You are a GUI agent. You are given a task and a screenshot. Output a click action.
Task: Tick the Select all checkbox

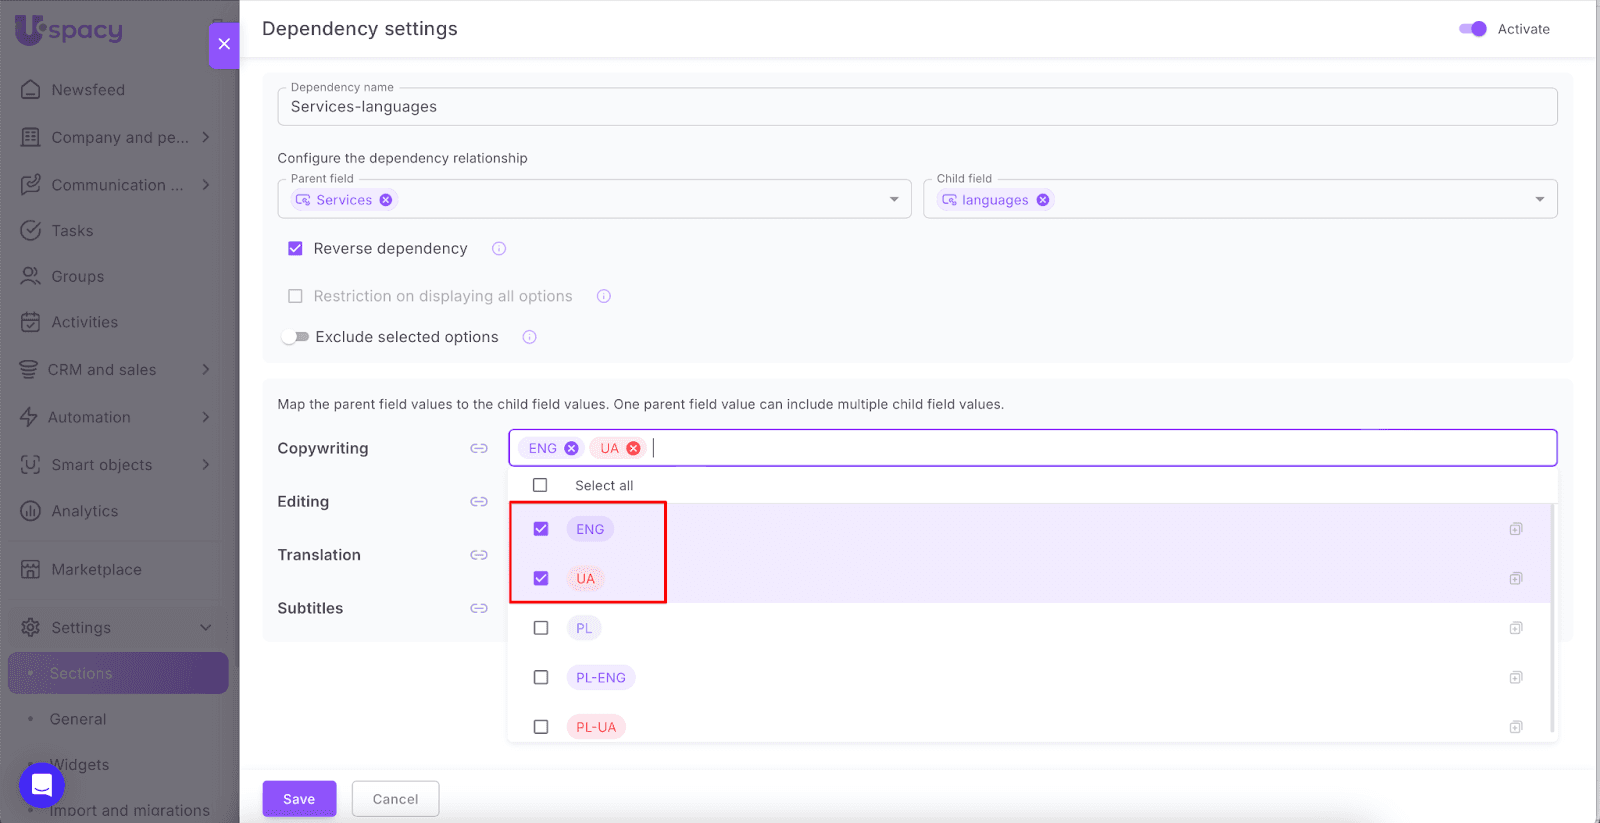(541, 485)
